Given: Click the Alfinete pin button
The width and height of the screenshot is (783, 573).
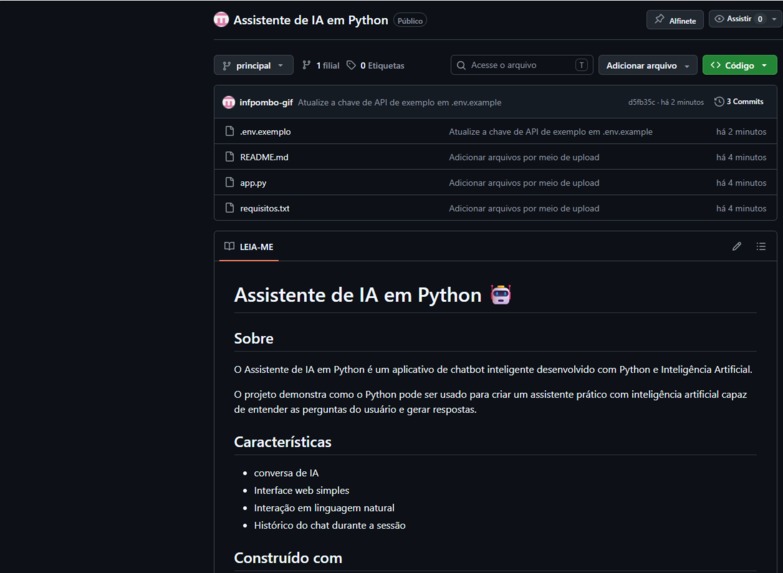Looking at the screenshot, I should tap(675, 20).
